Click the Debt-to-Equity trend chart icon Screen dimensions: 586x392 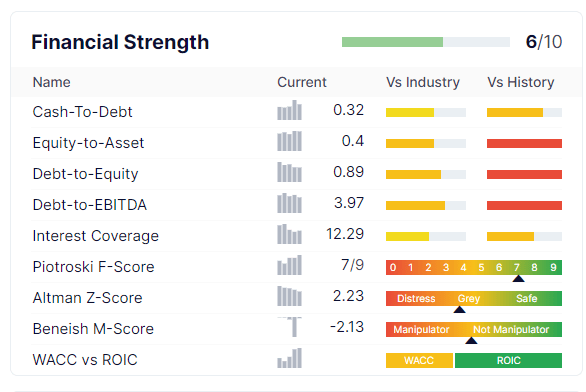click(x=289, y=172)
